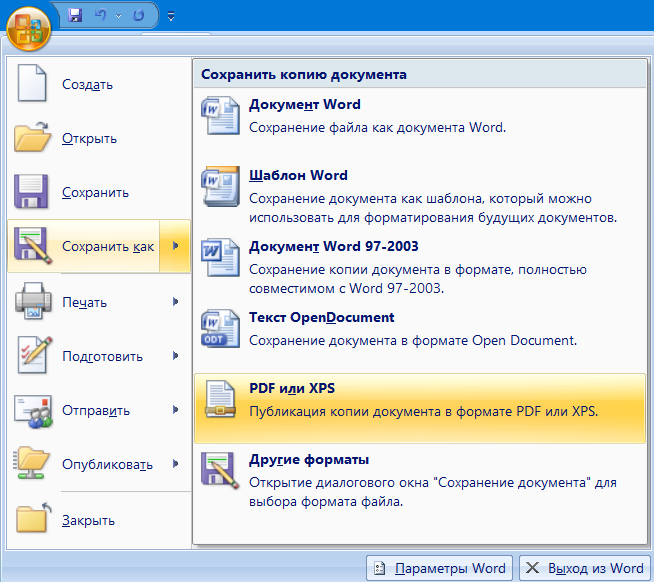Click text 'выбора формата файла.'
This screenshot has width=654, height=582.
tap(326, 501)
